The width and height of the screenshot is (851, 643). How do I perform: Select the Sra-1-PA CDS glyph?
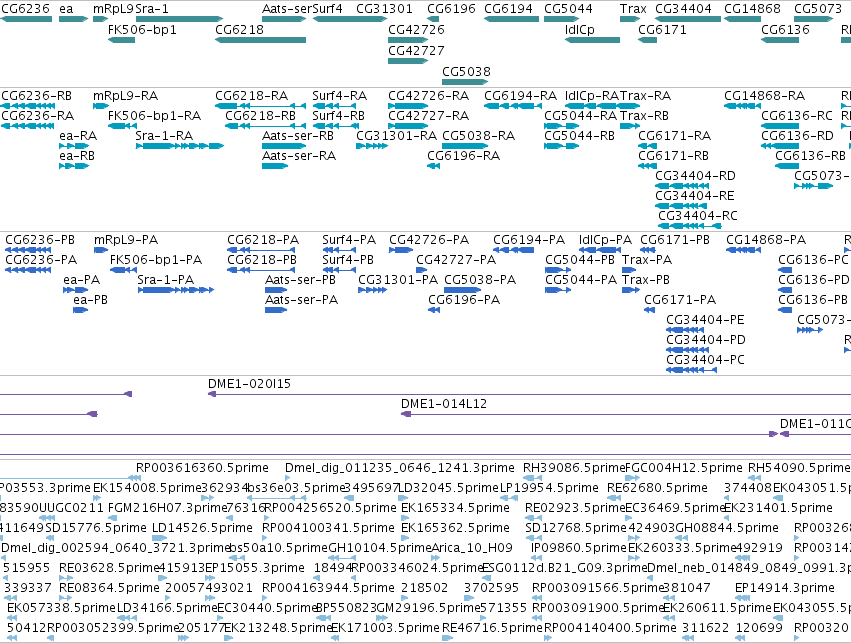pyautogui.click(x=176, y=290)
